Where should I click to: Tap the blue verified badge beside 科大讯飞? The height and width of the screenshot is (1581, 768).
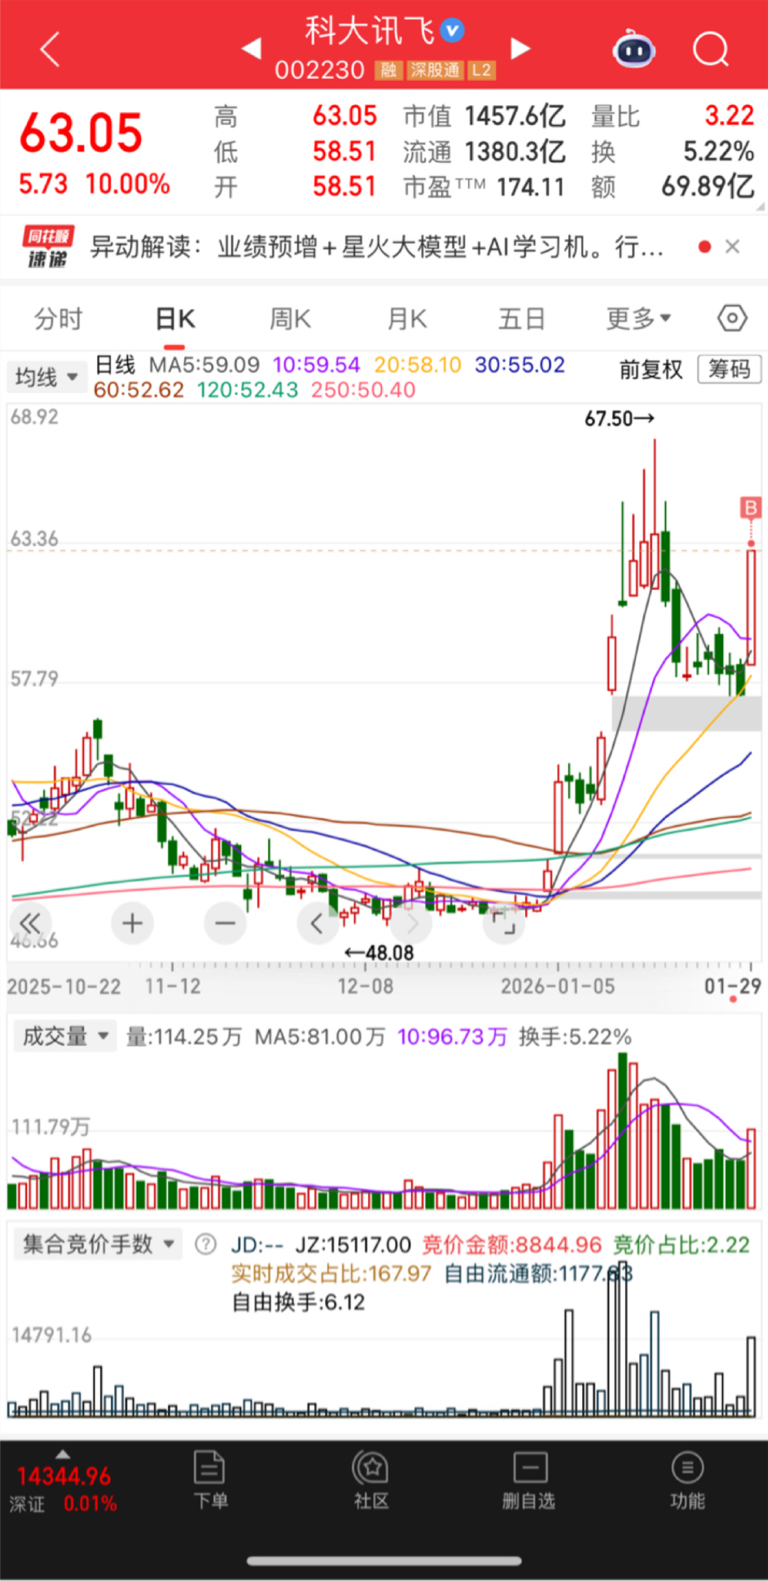[x=452, y=31]
